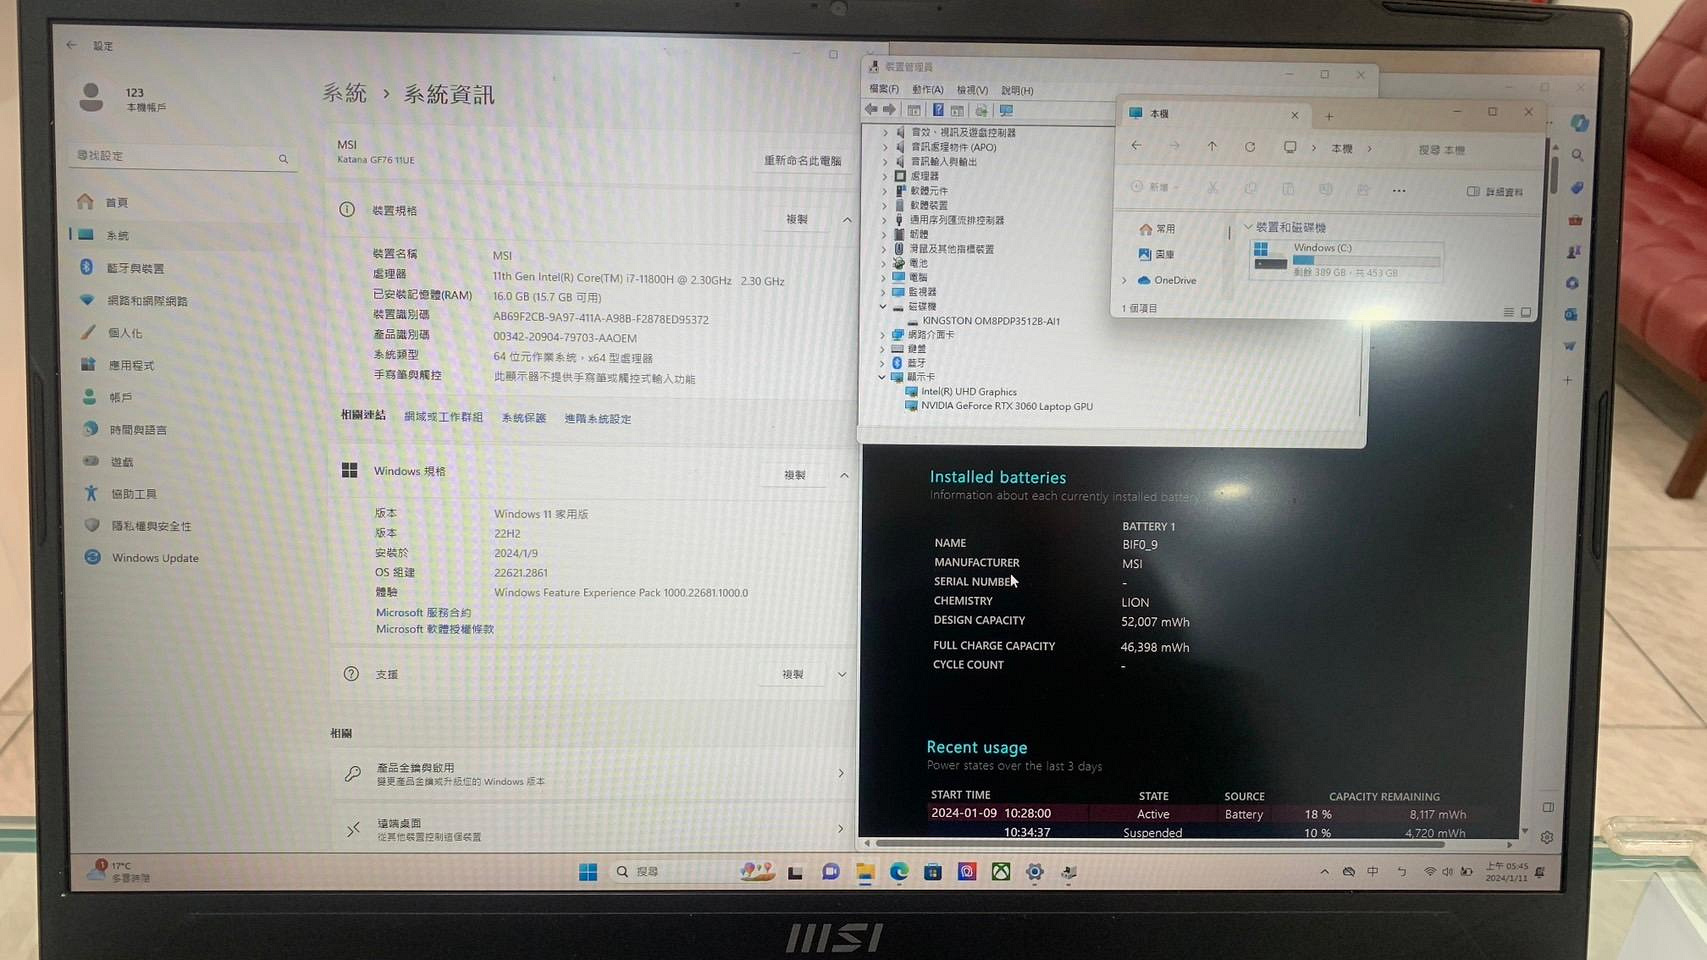Collapse 磁碟機 node in Device Manager
This screenshot has width=1707, height=960.
tap(883, 306)
